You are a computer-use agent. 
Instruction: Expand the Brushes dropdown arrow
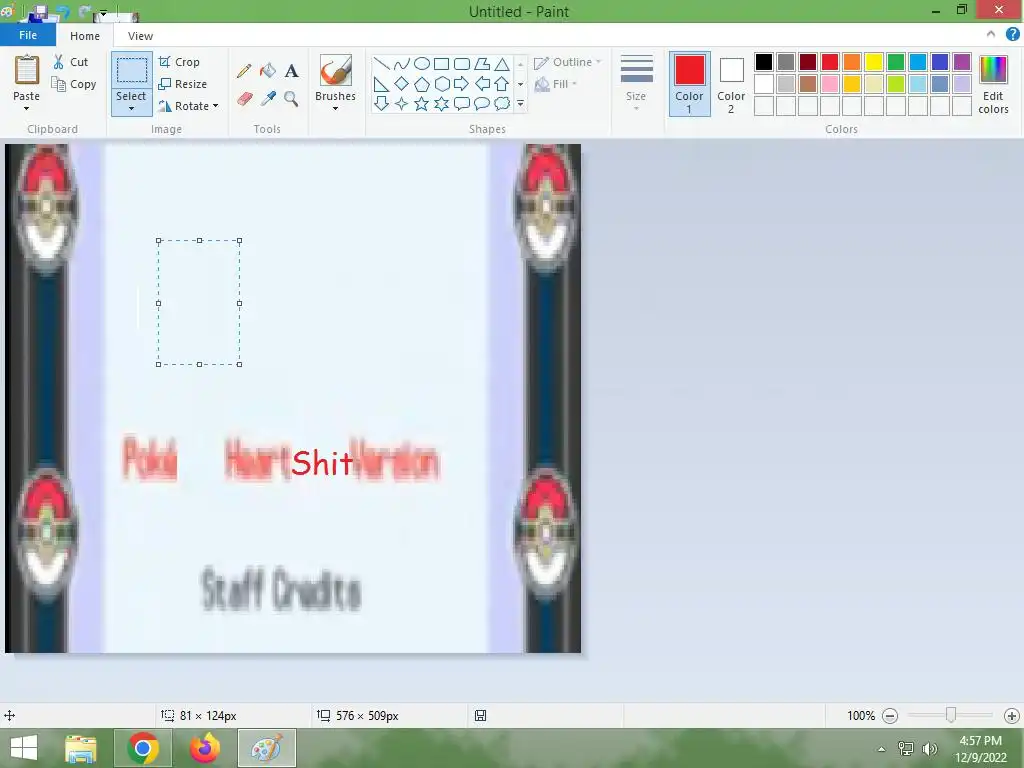336,108
